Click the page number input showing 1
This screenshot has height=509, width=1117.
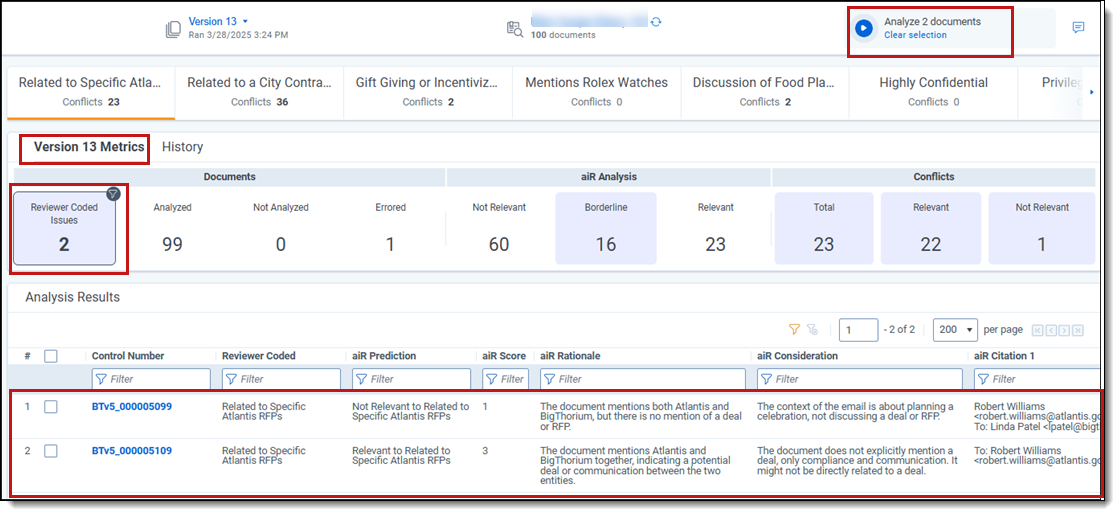click(858, 330)
